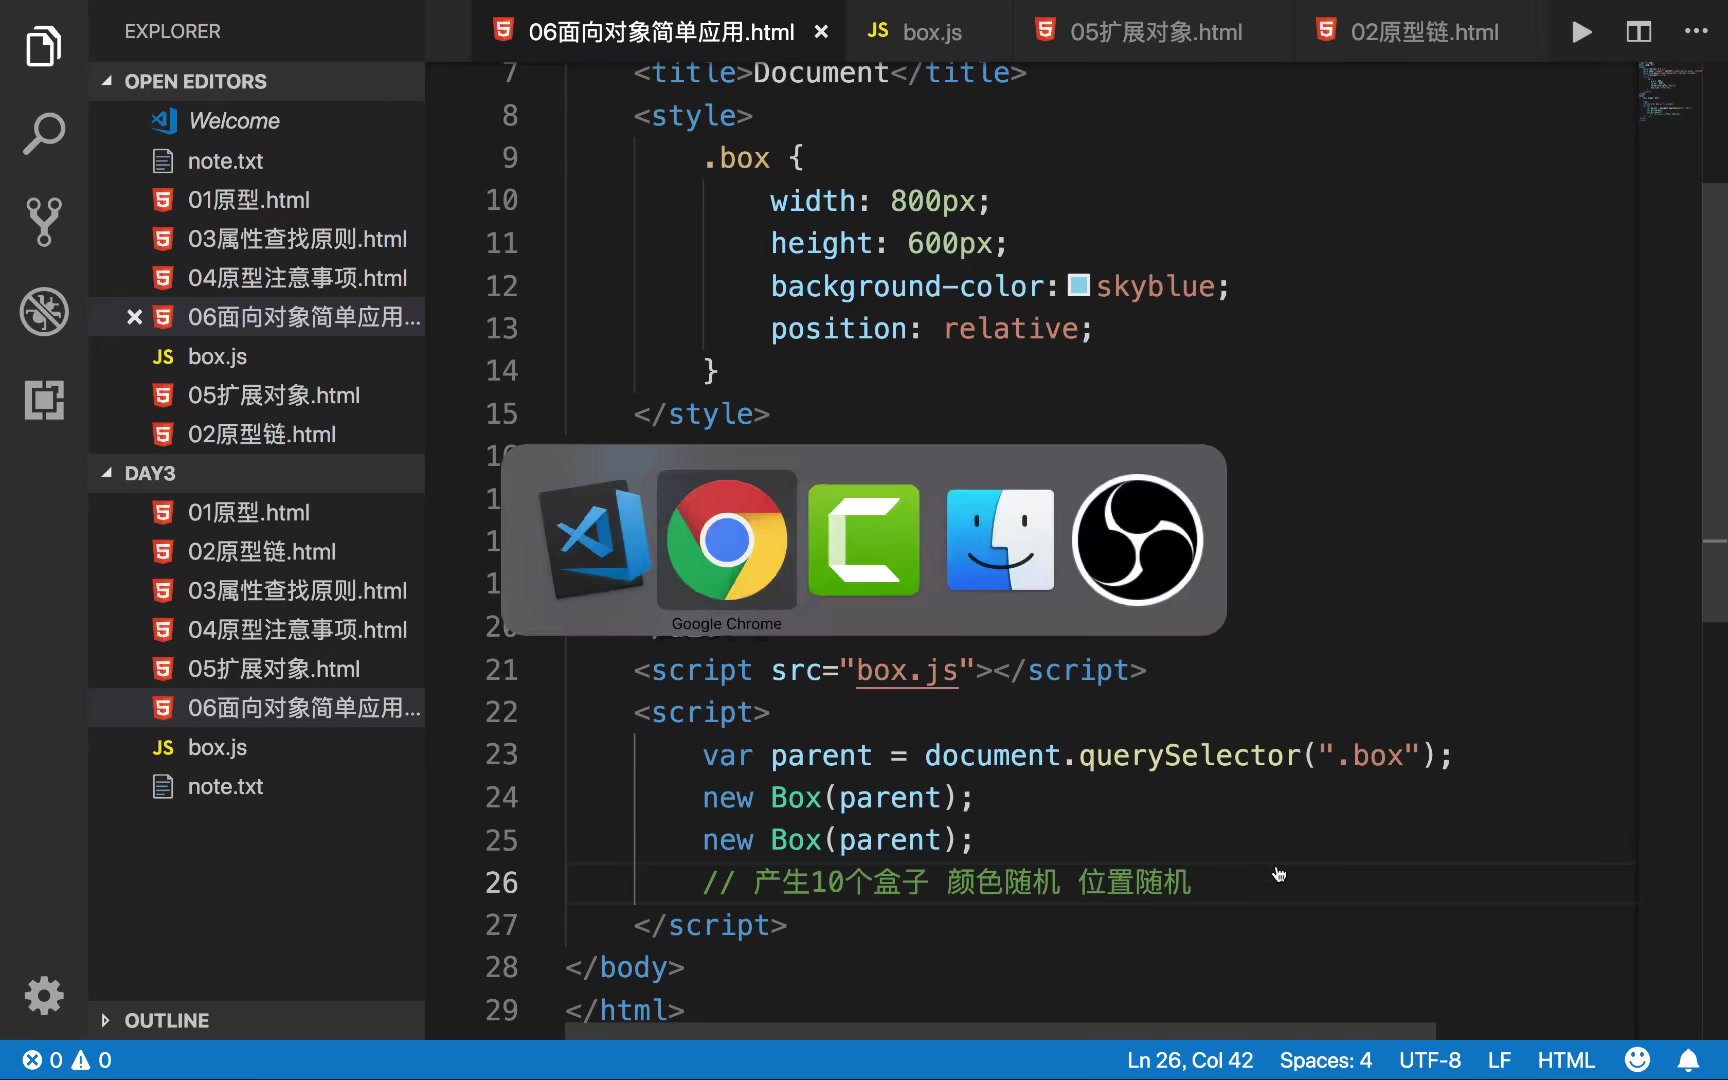This screenshot has height=1080, width=1728.
Task: Select OBS in the app switcher
Action: click(x=1137, y=540)
